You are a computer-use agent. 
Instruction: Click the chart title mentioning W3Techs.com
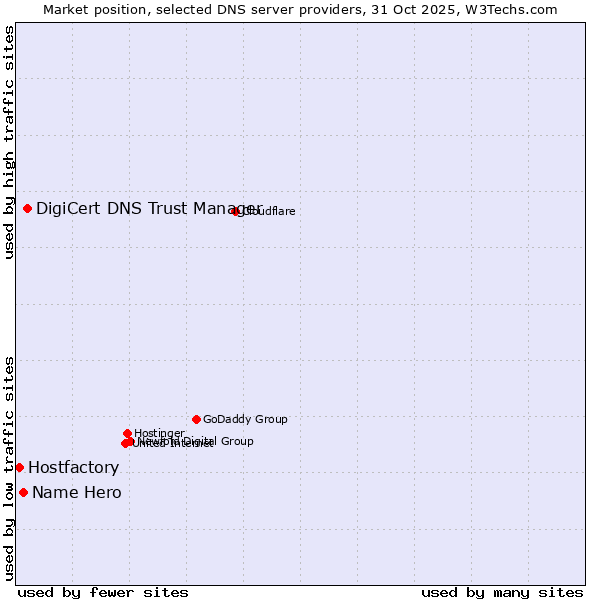(300, 9)
